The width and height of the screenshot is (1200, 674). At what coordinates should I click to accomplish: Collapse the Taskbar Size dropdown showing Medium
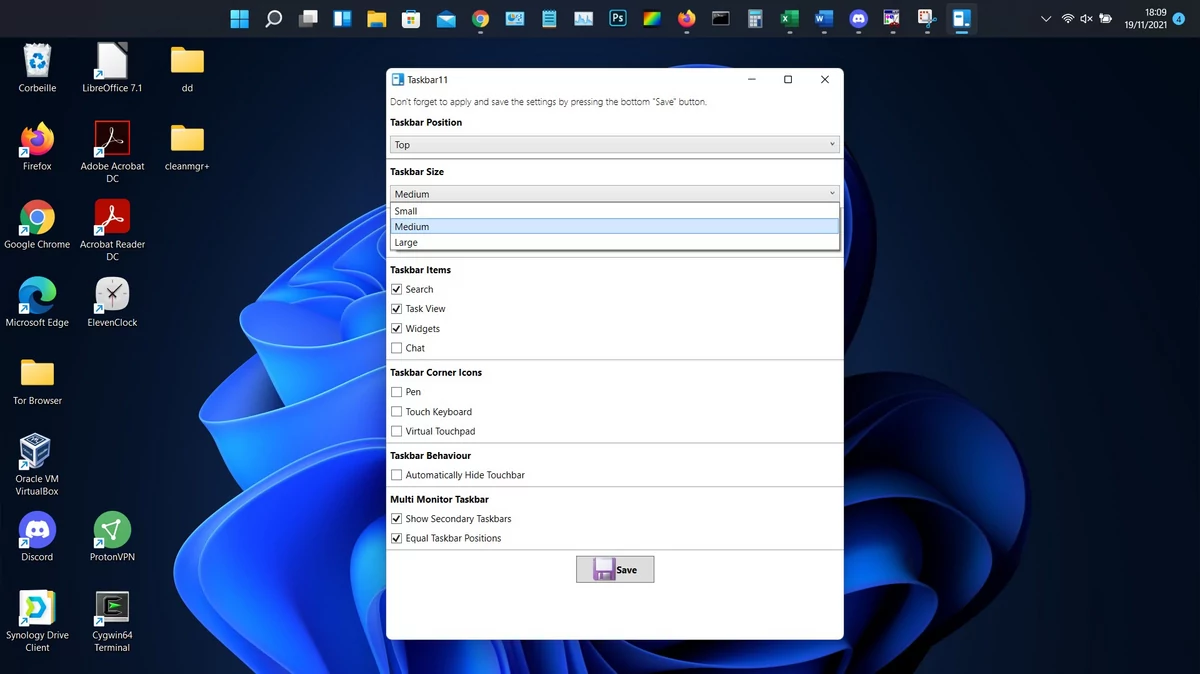tap(614, 194)
